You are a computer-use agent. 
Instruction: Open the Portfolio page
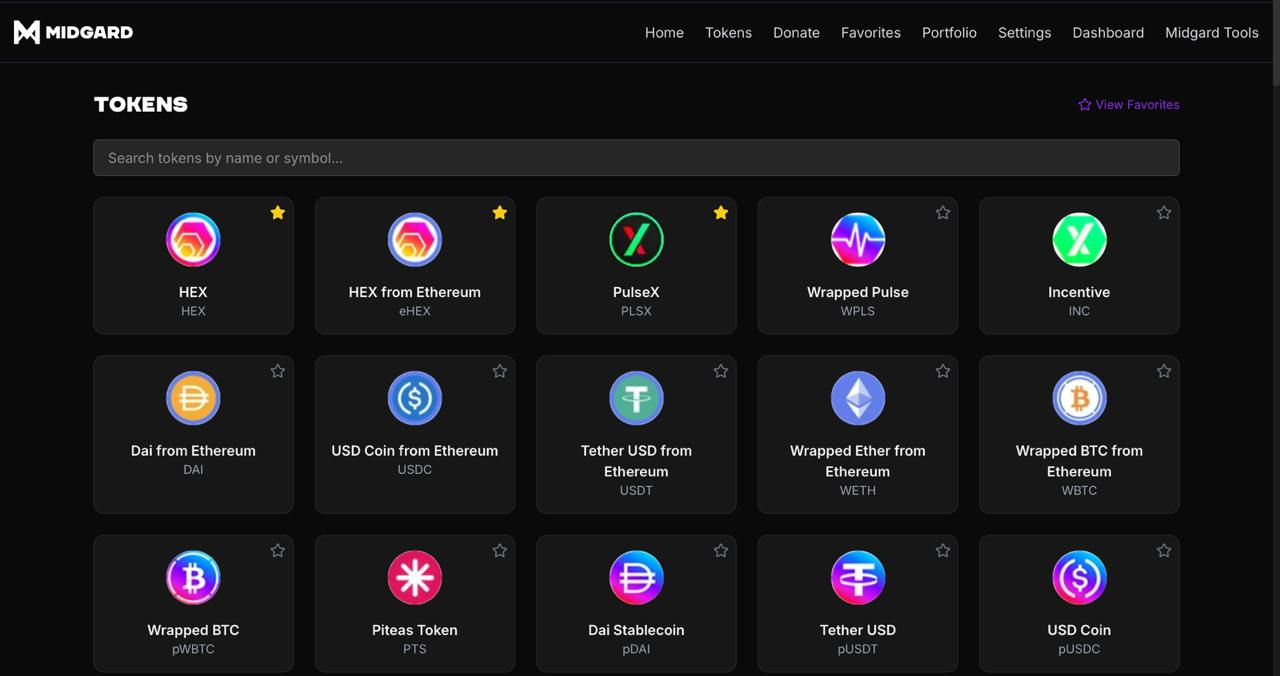949,33
